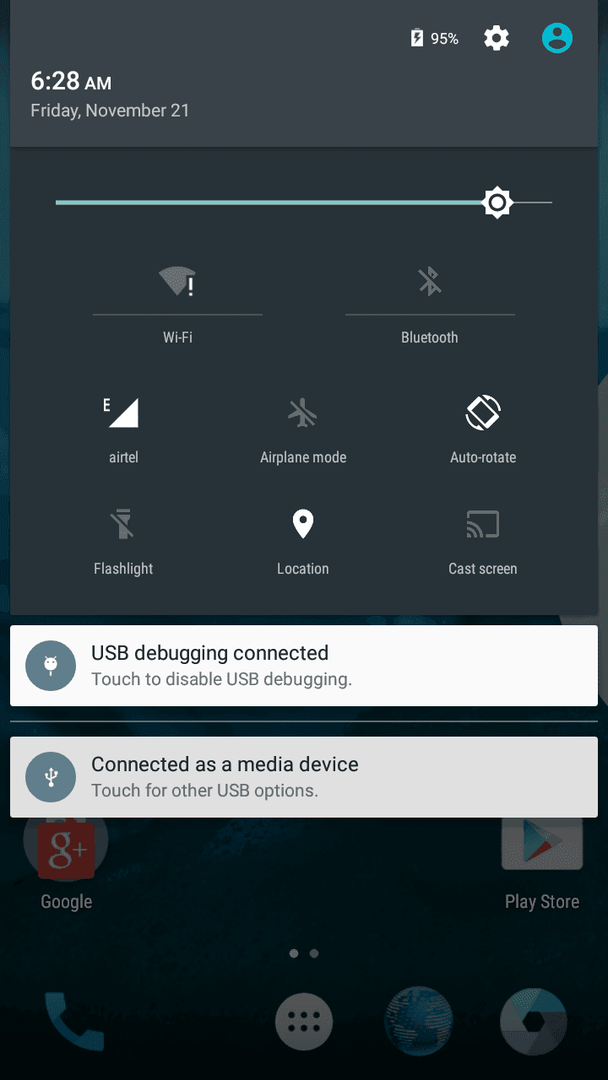Image resolution: width=608 pixels, height=1080 pixels.
Task: Open the app drawer button
Action: pos(304,1021)
